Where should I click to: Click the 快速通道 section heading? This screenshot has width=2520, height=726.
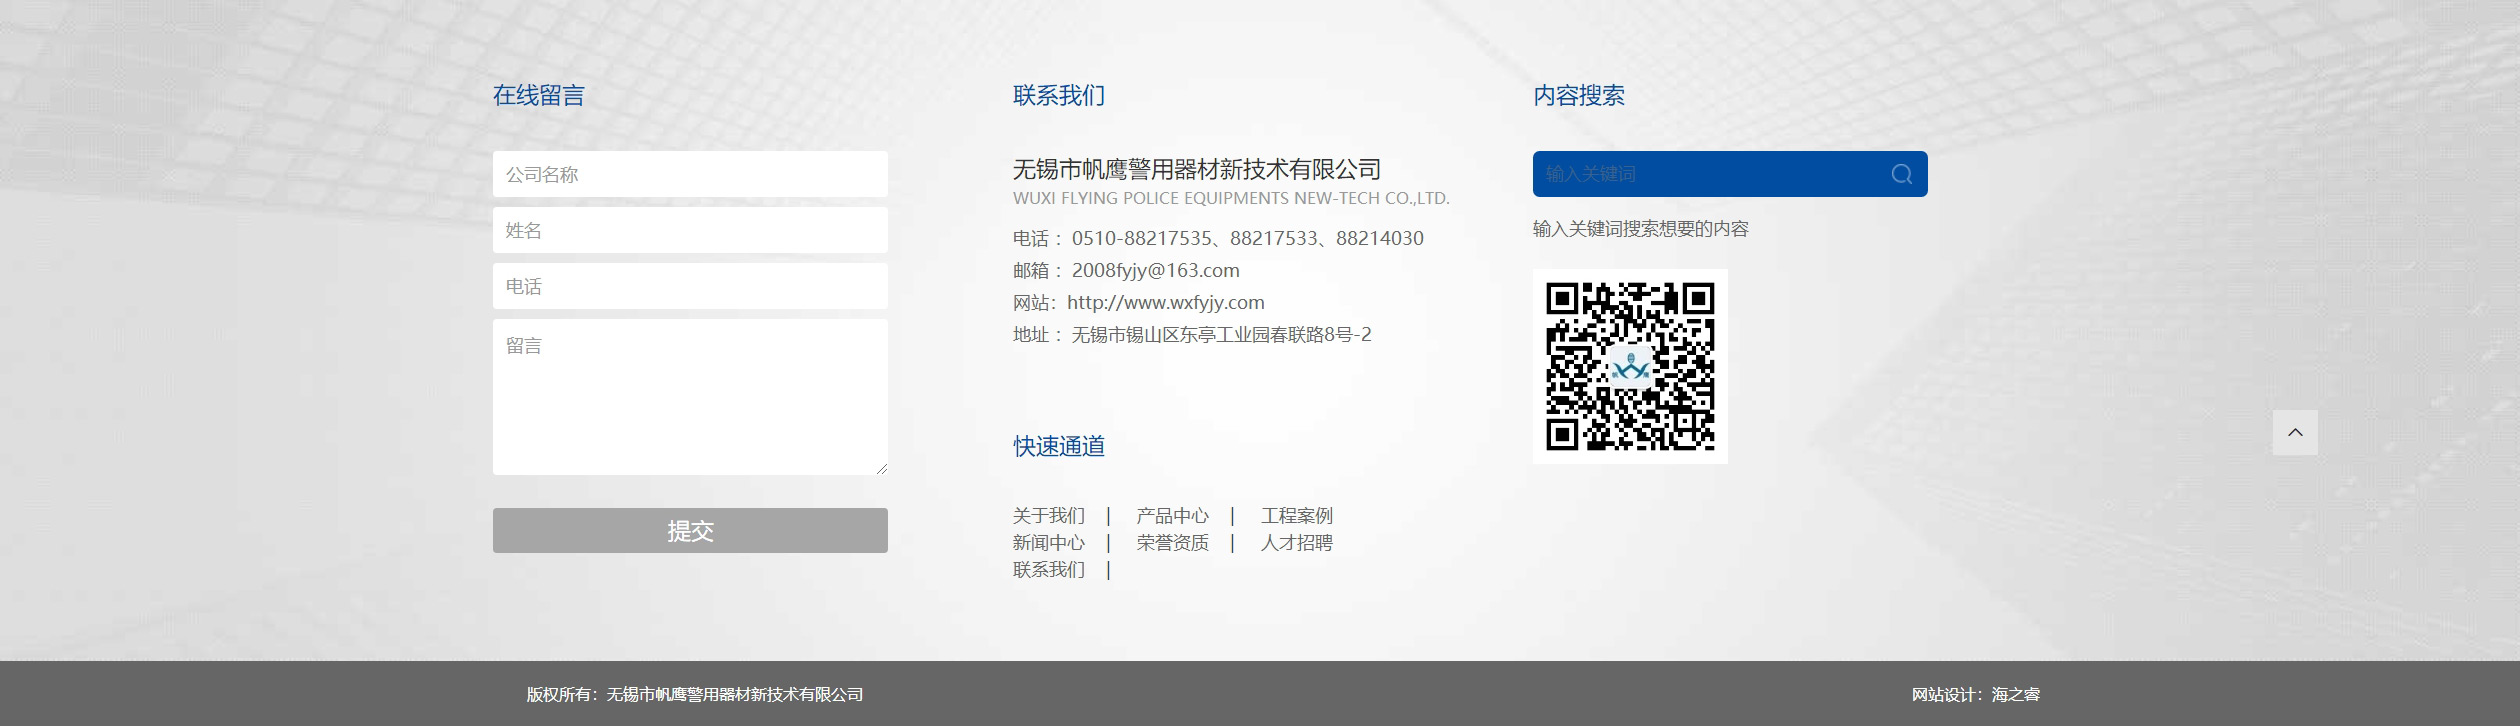[x=1059, y=446]
